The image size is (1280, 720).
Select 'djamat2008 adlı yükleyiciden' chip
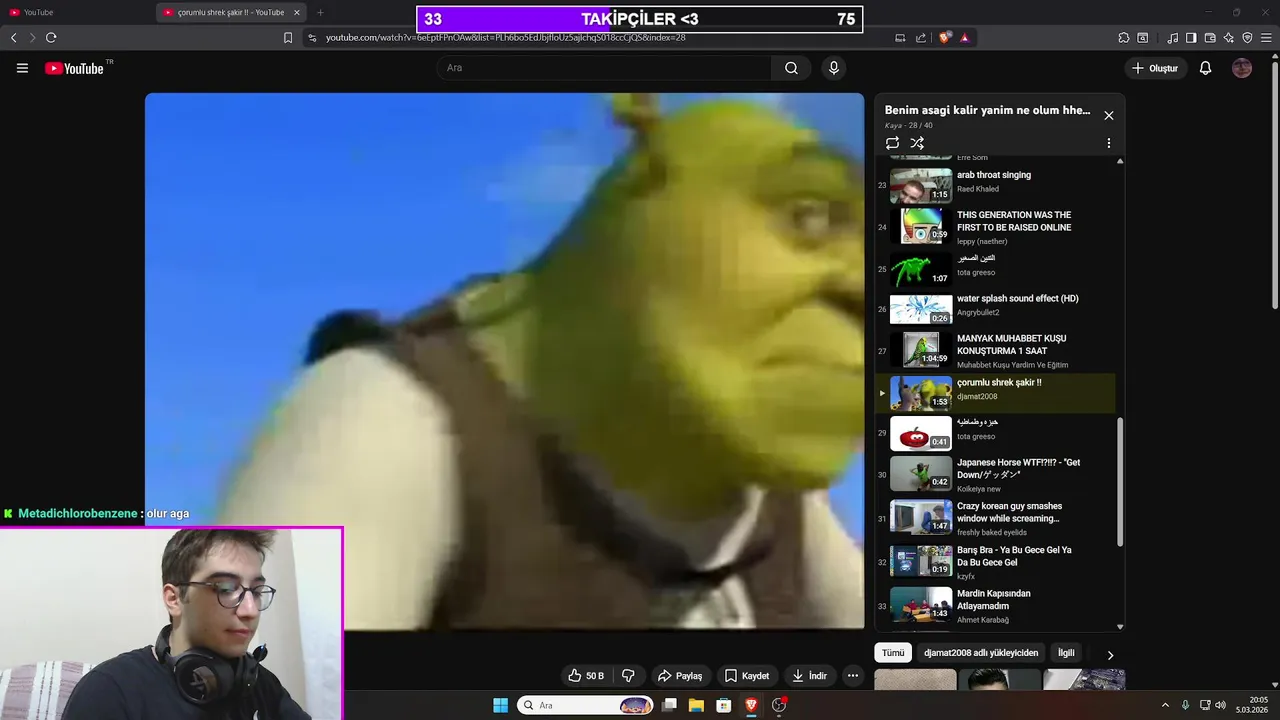(x=981, y=653)
